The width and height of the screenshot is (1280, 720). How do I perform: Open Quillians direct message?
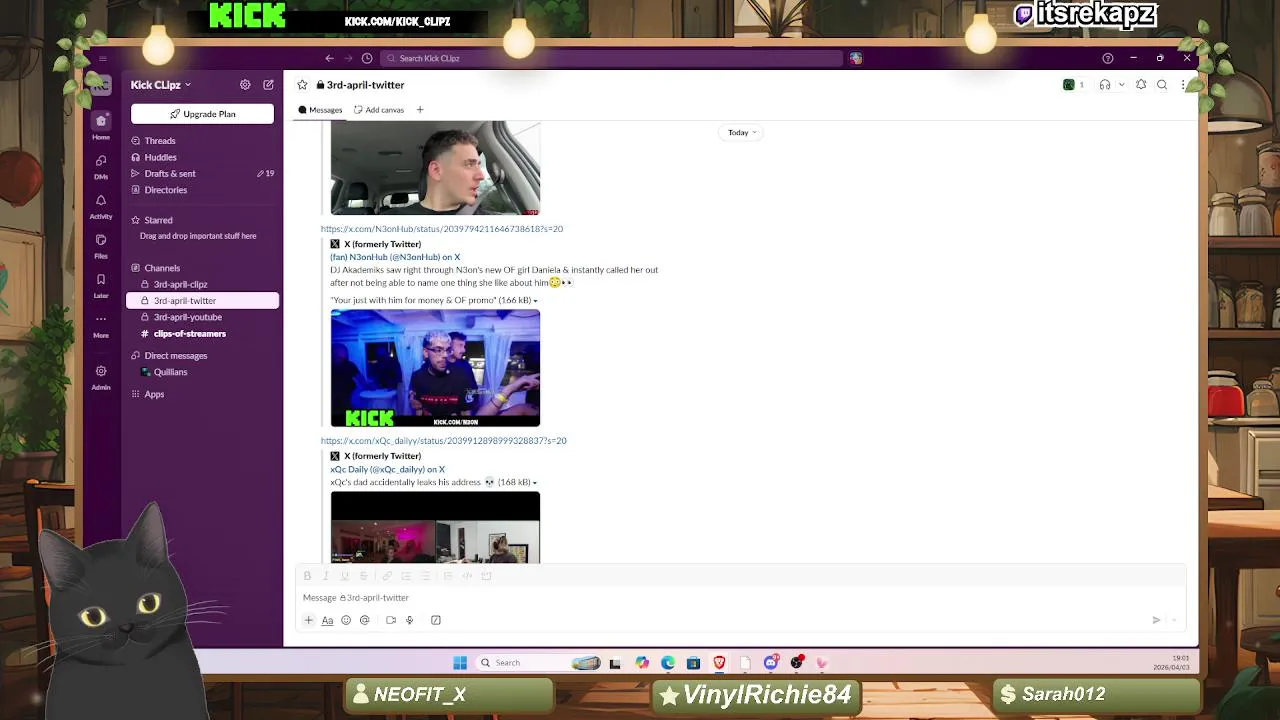click(x=202, y=372)
